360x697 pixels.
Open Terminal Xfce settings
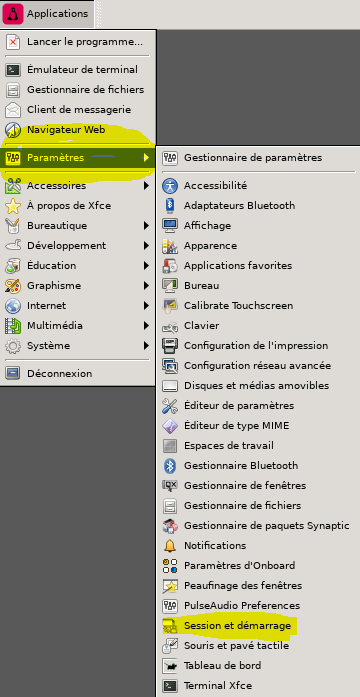pos(259,685)
